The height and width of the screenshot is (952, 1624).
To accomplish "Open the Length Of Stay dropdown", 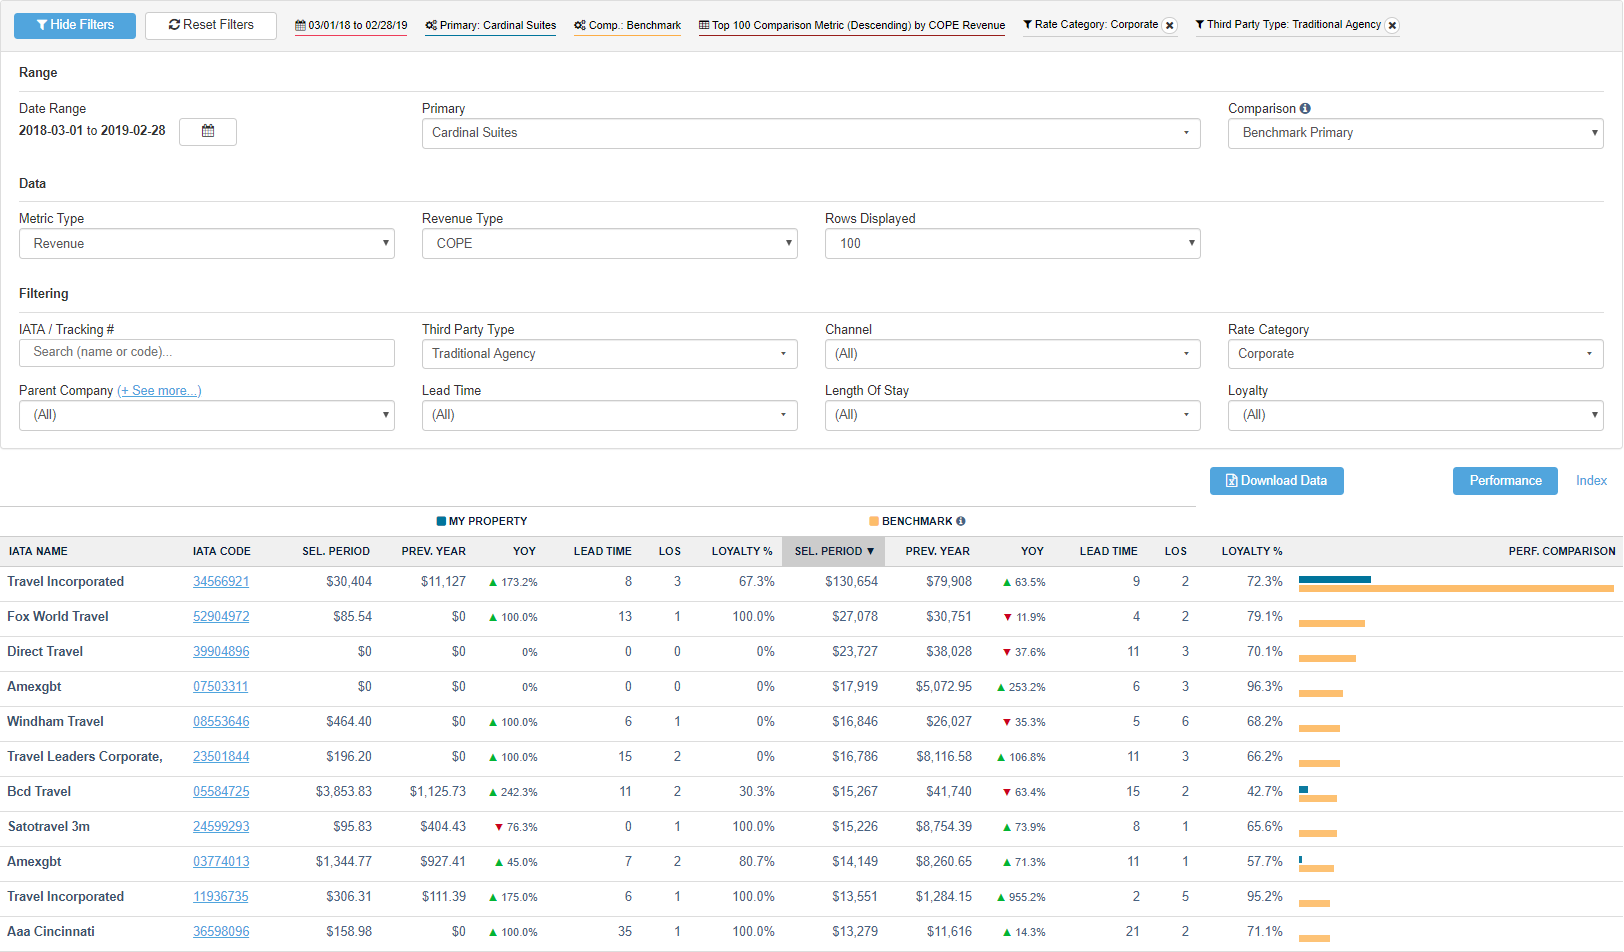I will tap(1013, 415).
